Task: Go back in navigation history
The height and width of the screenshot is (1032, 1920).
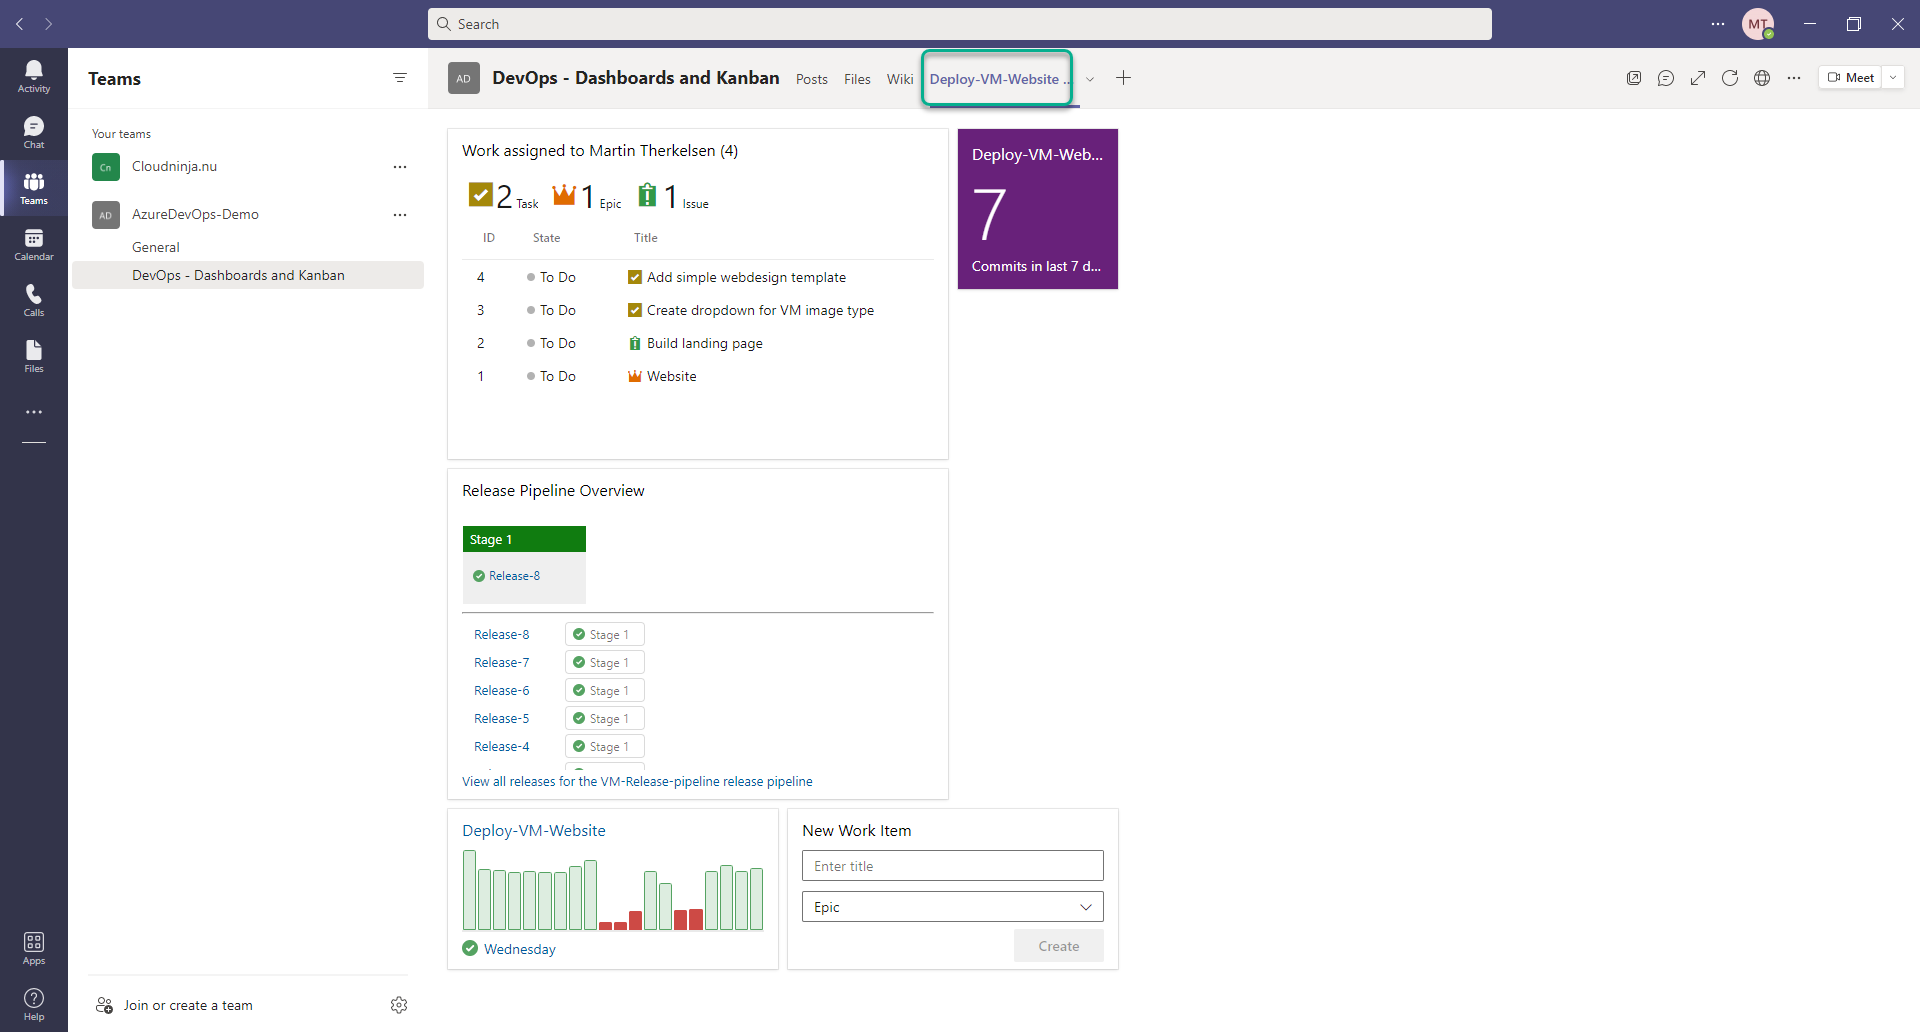Action: (20, 24)
